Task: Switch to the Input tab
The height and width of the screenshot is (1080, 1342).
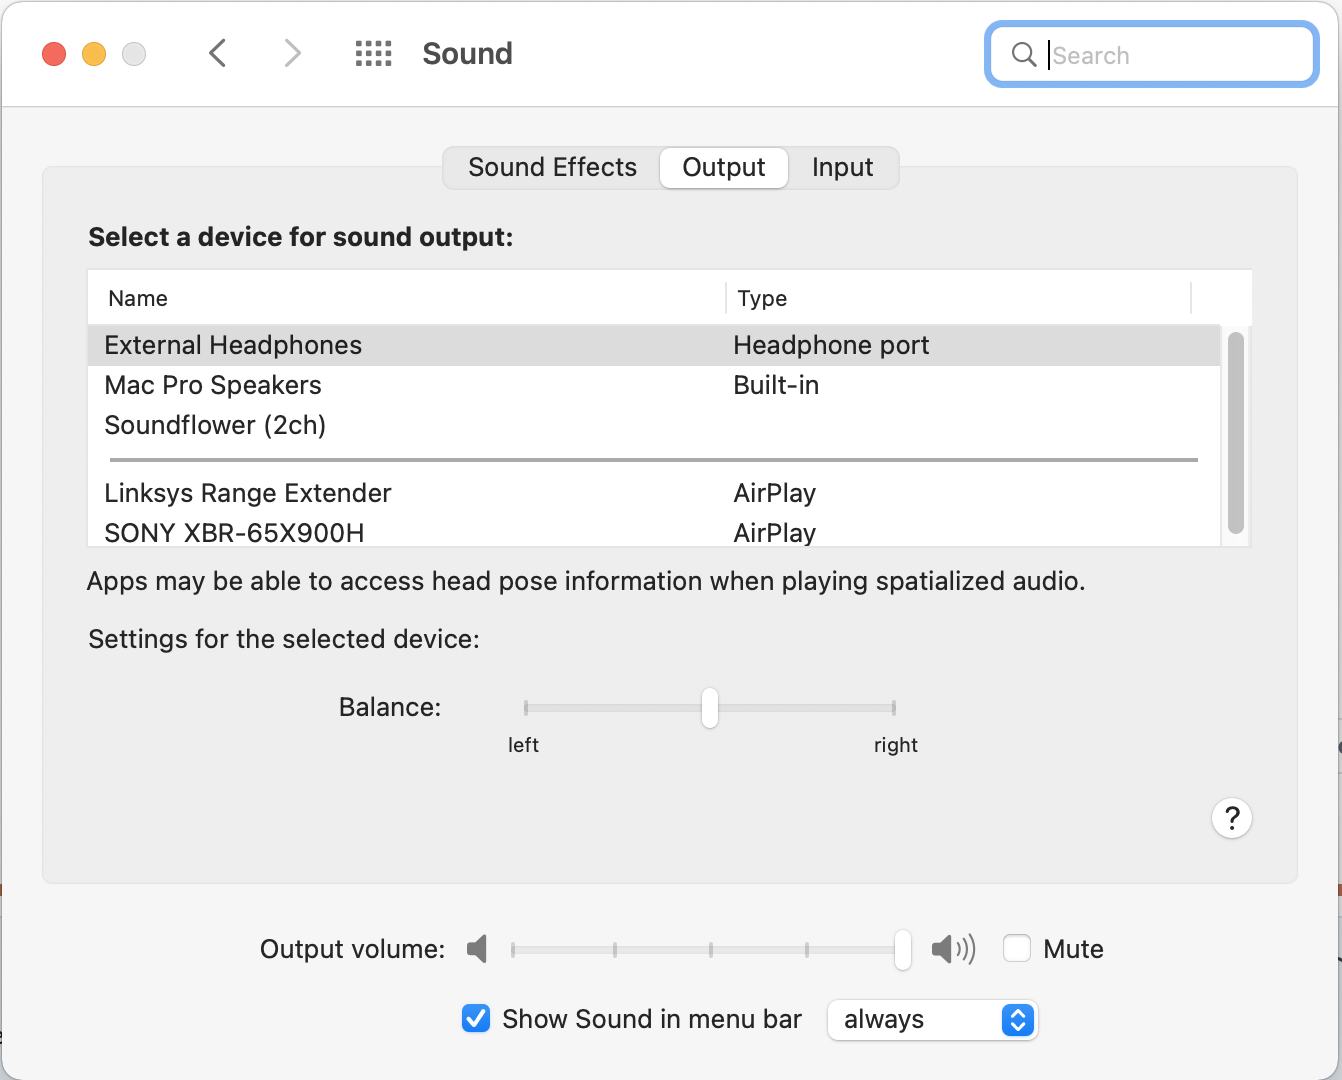Action: click(x=842, y=167)
